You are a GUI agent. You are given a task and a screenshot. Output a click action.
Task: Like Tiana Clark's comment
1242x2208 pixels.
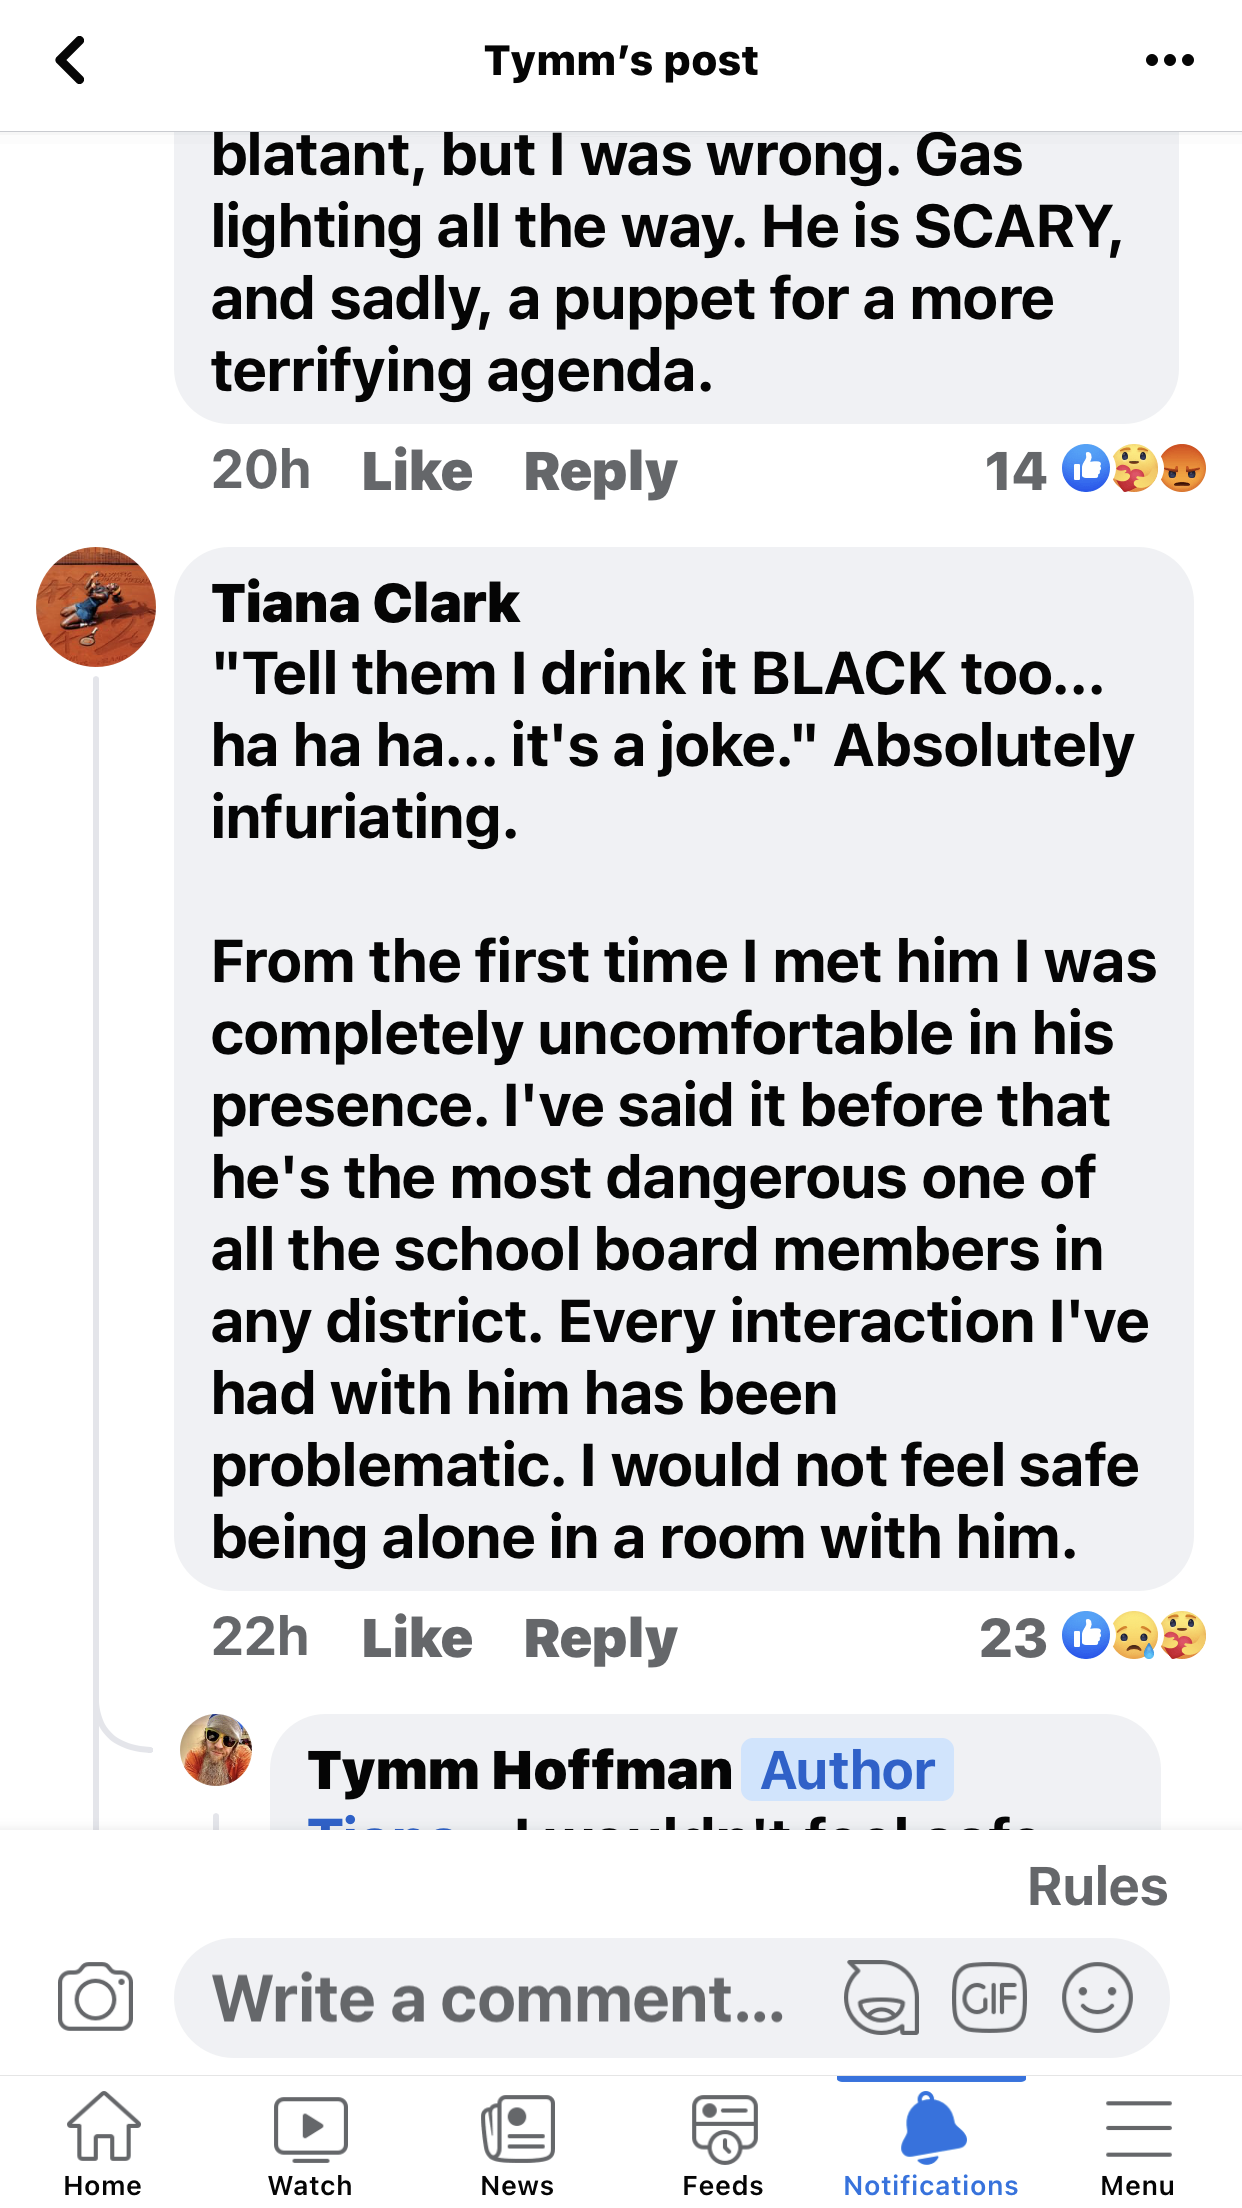[417, 1638]
